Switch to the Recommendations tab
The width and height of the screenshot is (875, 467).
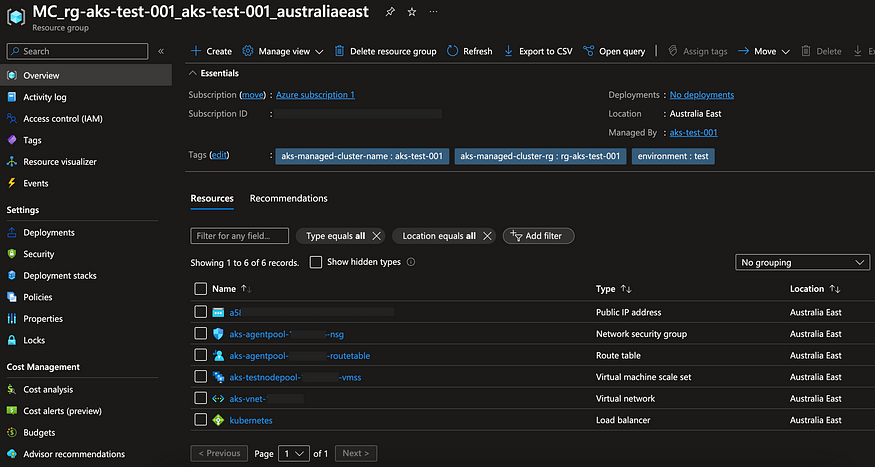[289, 198]
